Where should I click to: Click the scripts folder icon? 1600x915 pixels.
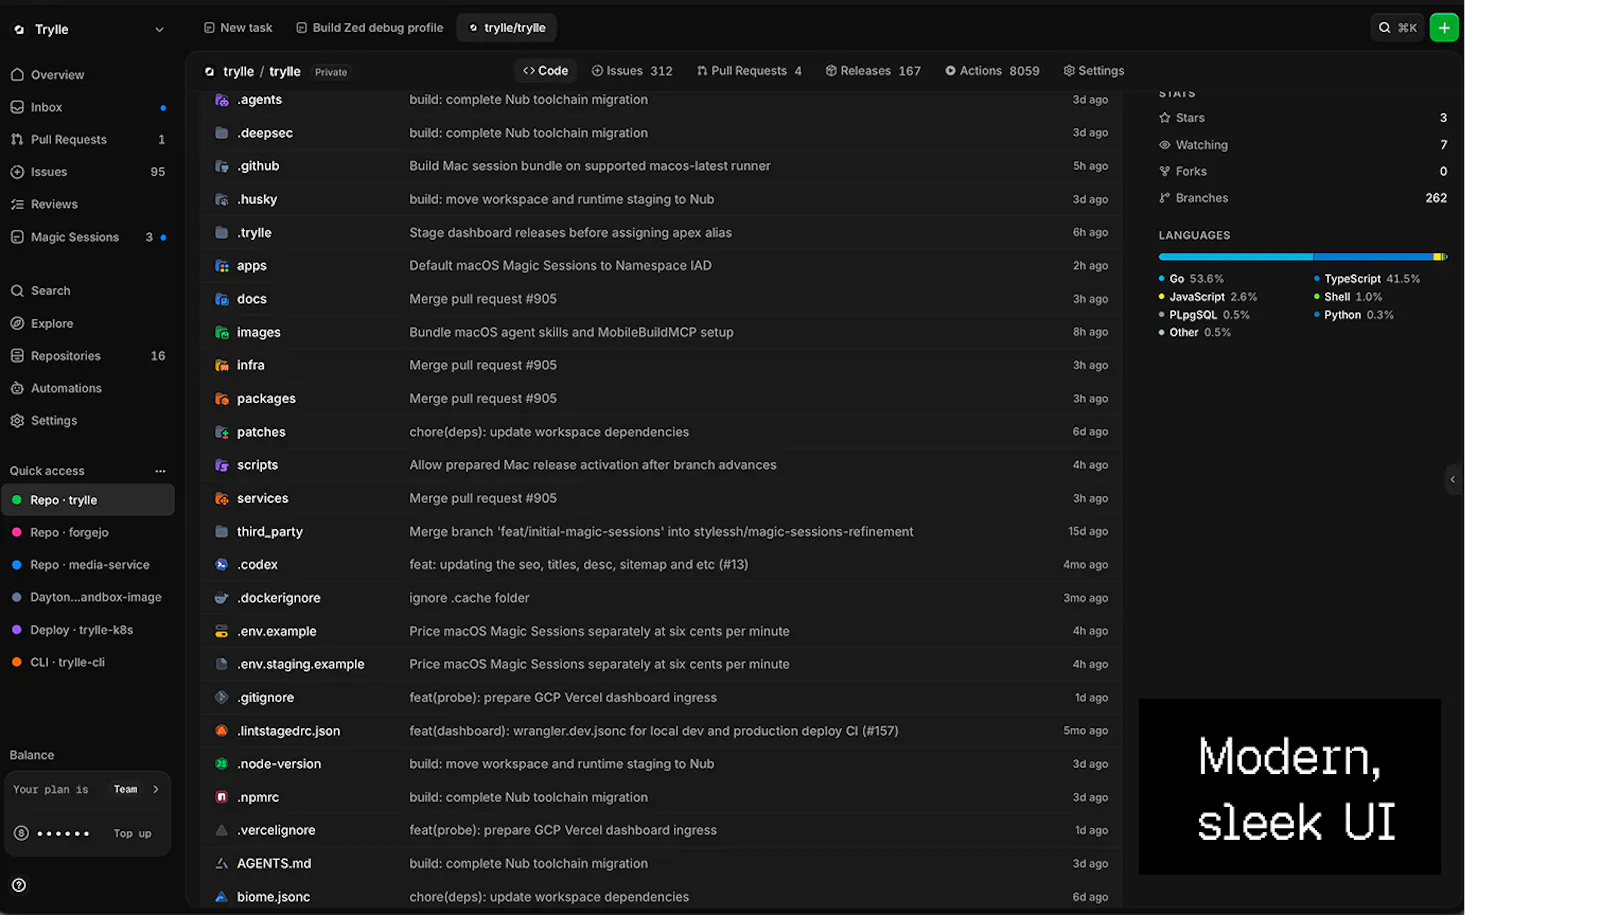tap(222, 465)
